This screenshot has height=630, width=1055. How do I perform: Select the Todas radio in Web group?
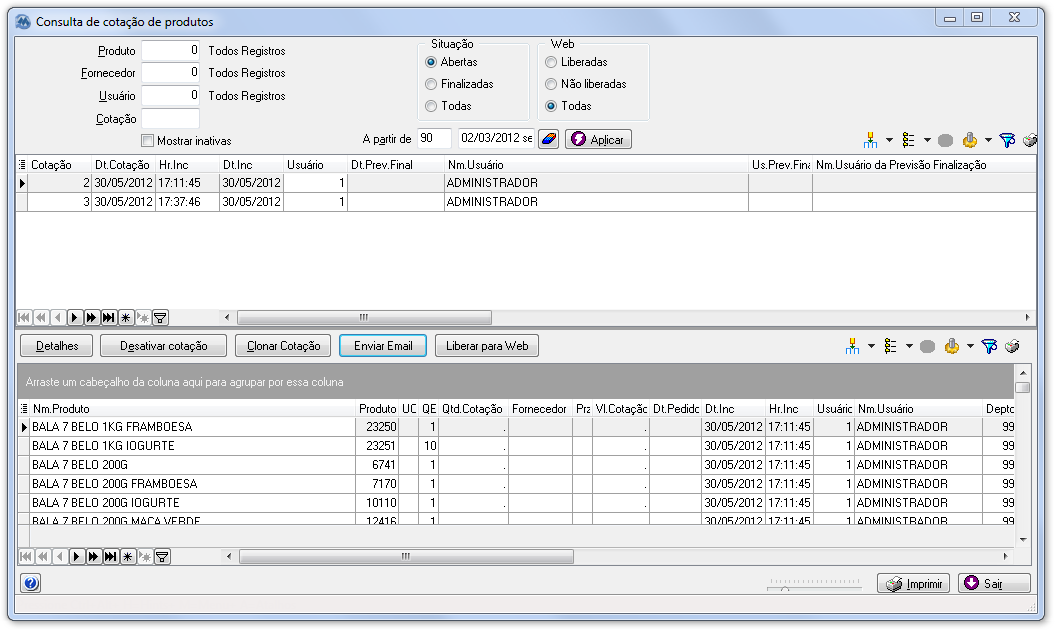click(551, 106)
